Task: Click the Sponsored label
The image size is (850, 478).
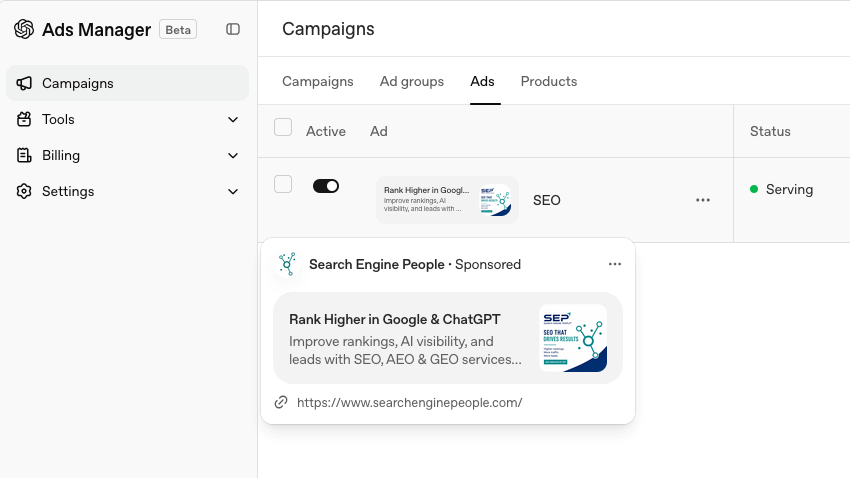Action: coord(488,264)
